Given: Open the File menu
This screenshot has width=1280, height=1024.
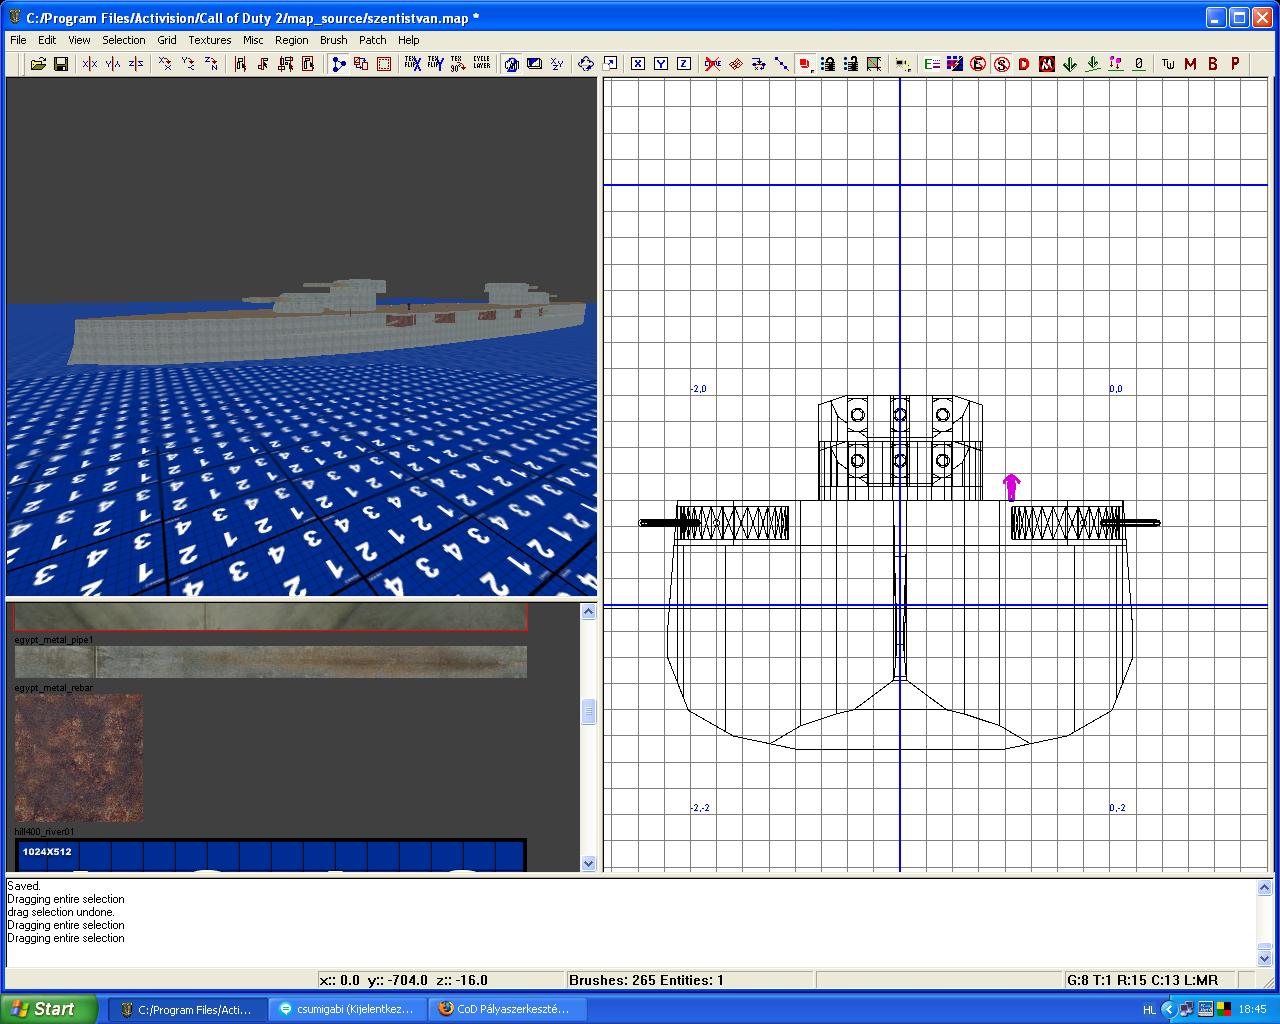Looking at the screenshot, I should pos(18,40).
